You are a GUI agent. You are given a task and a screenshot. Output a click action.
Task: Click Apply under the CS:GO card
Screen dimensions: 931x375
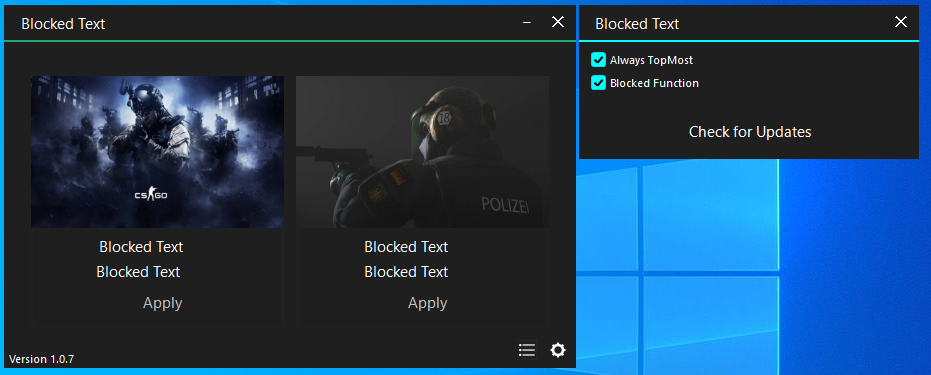tap(163, 303)
